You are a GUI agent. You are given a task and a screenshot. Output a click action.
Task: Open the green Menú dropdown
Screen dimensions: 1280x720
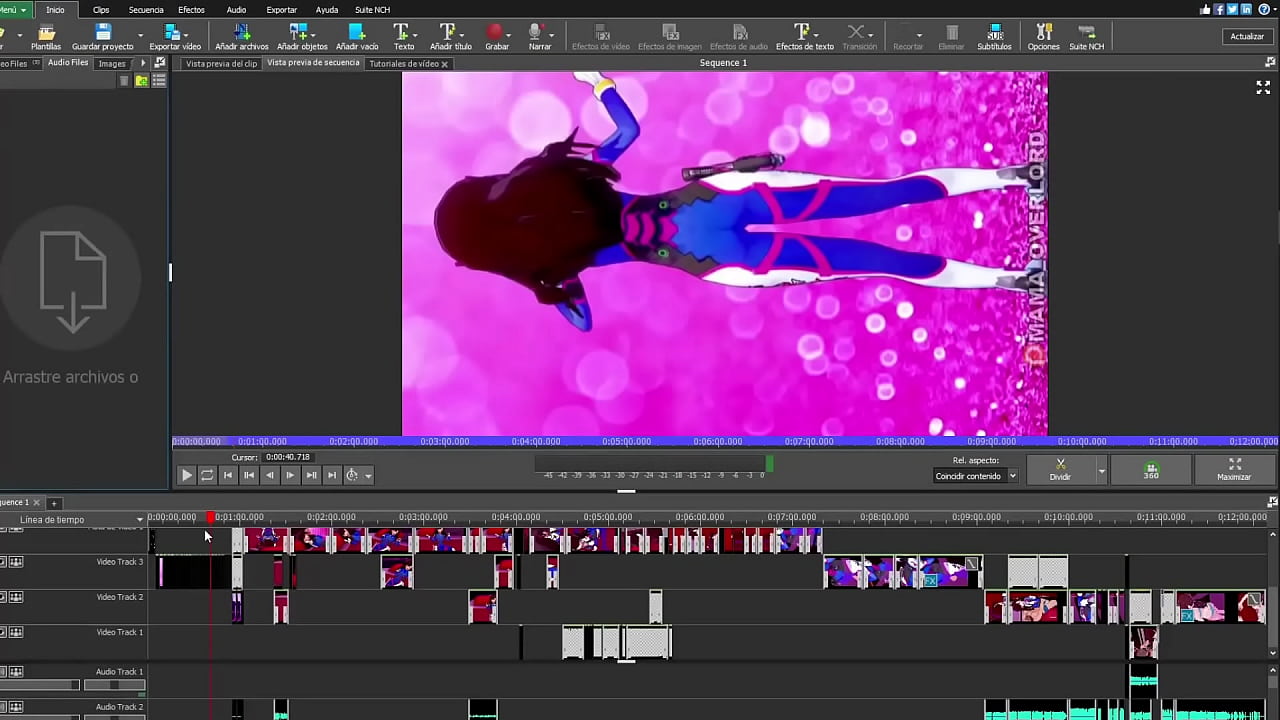[x=14, y=9]
